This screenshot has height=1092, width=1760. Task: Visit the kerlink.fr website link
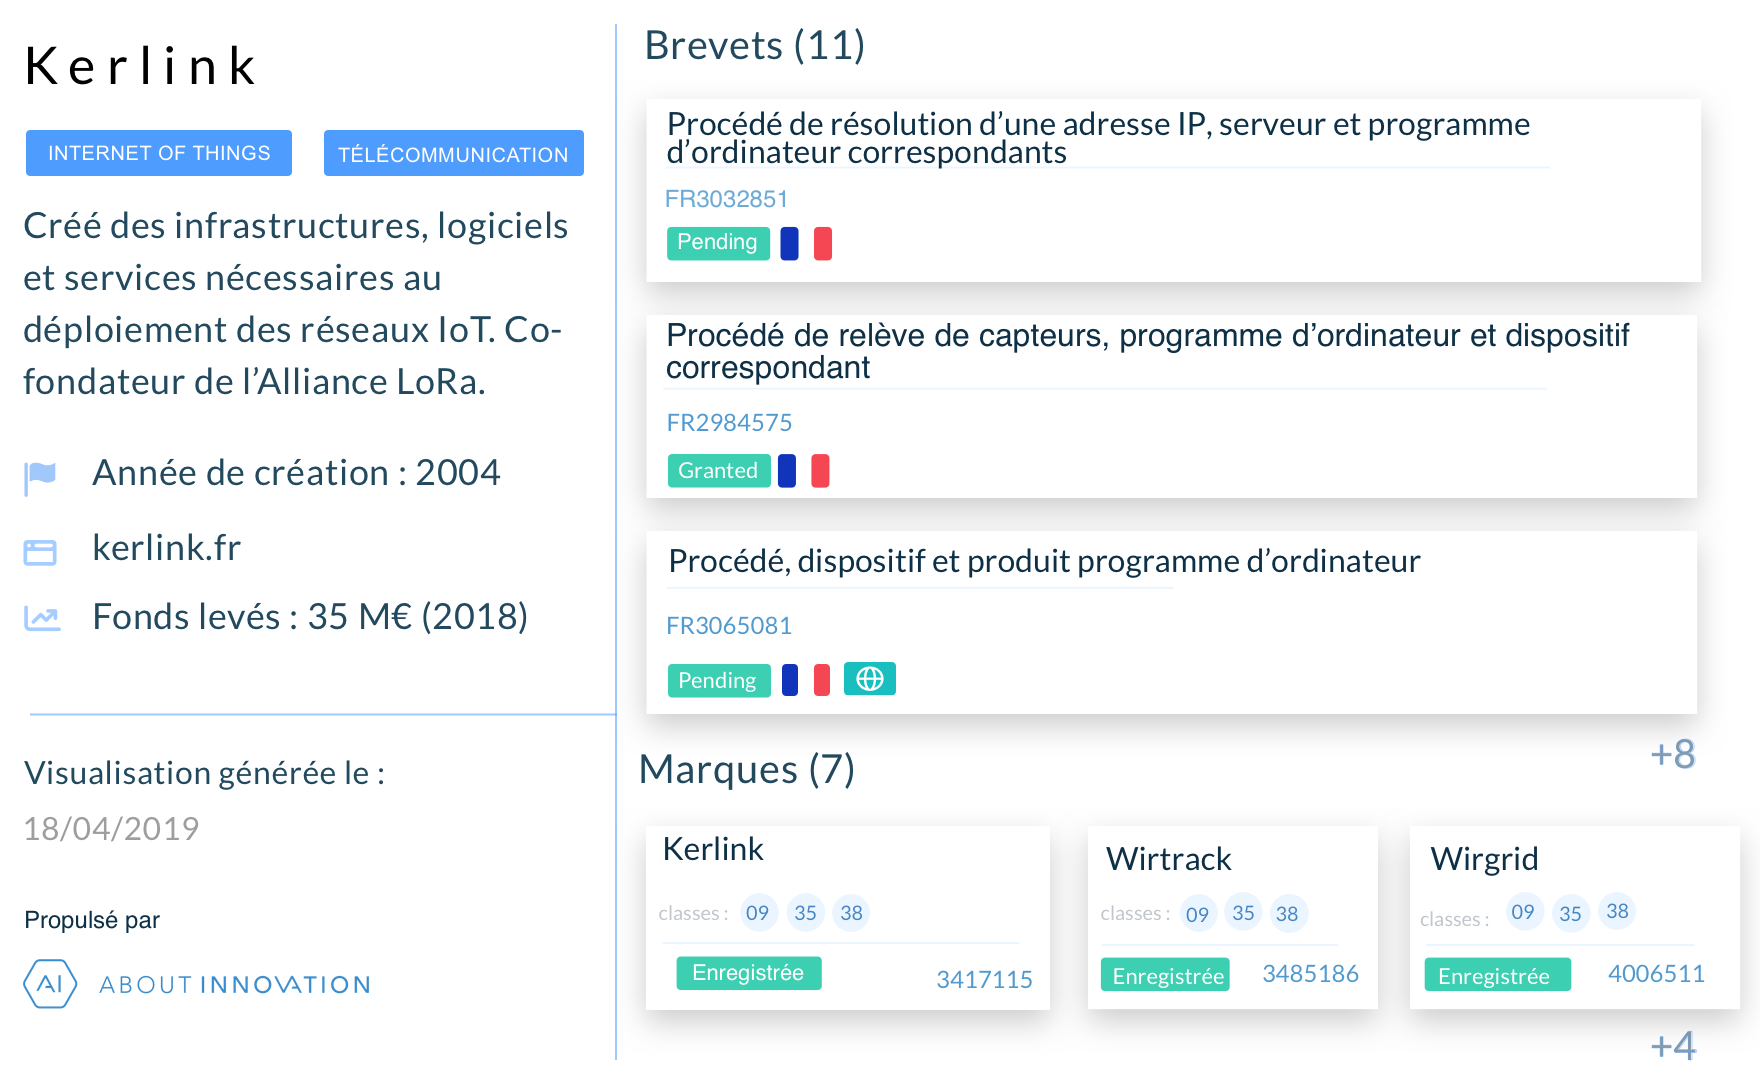point(166,548)
